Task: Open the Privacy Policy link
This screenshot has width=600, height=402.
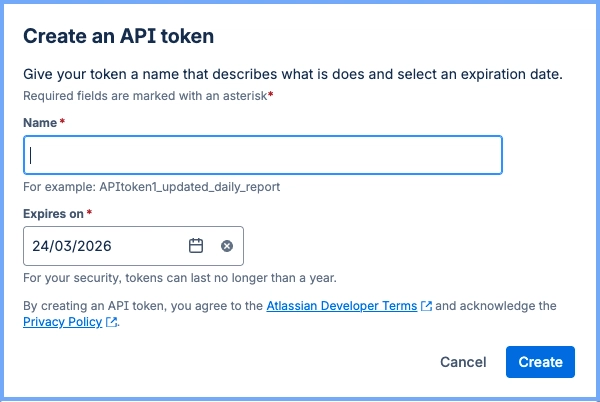Action: (x=62, y=322)
